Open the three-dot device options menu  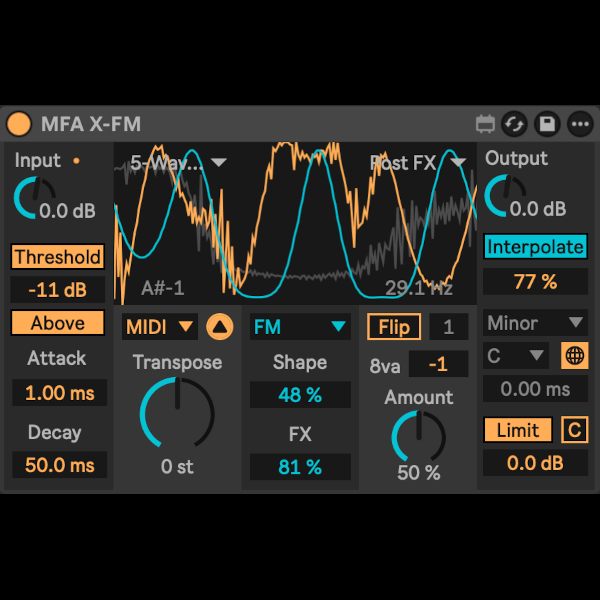580,124
